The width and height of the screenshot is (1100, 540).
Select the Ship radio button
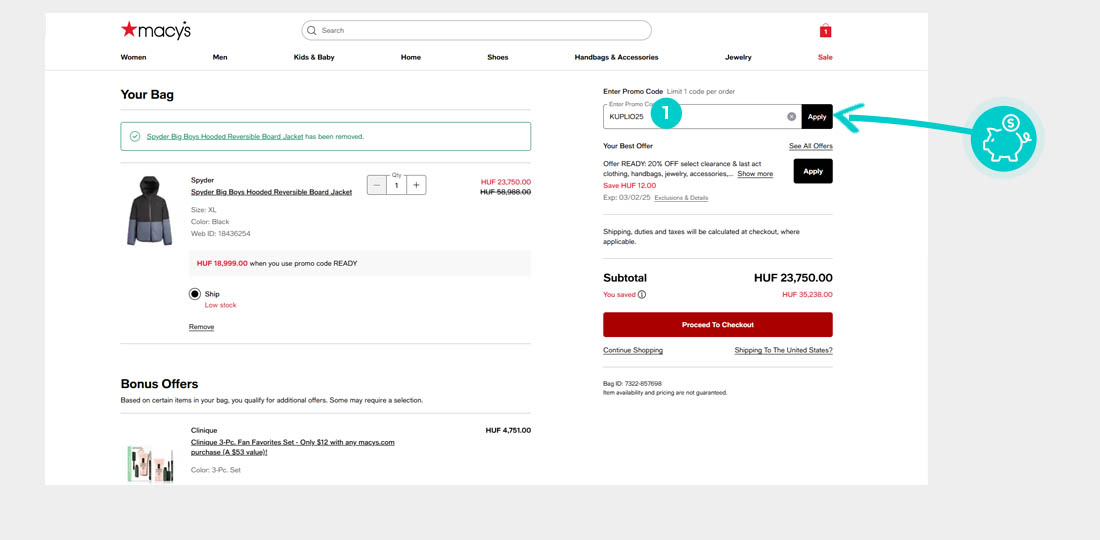[195, 294]
